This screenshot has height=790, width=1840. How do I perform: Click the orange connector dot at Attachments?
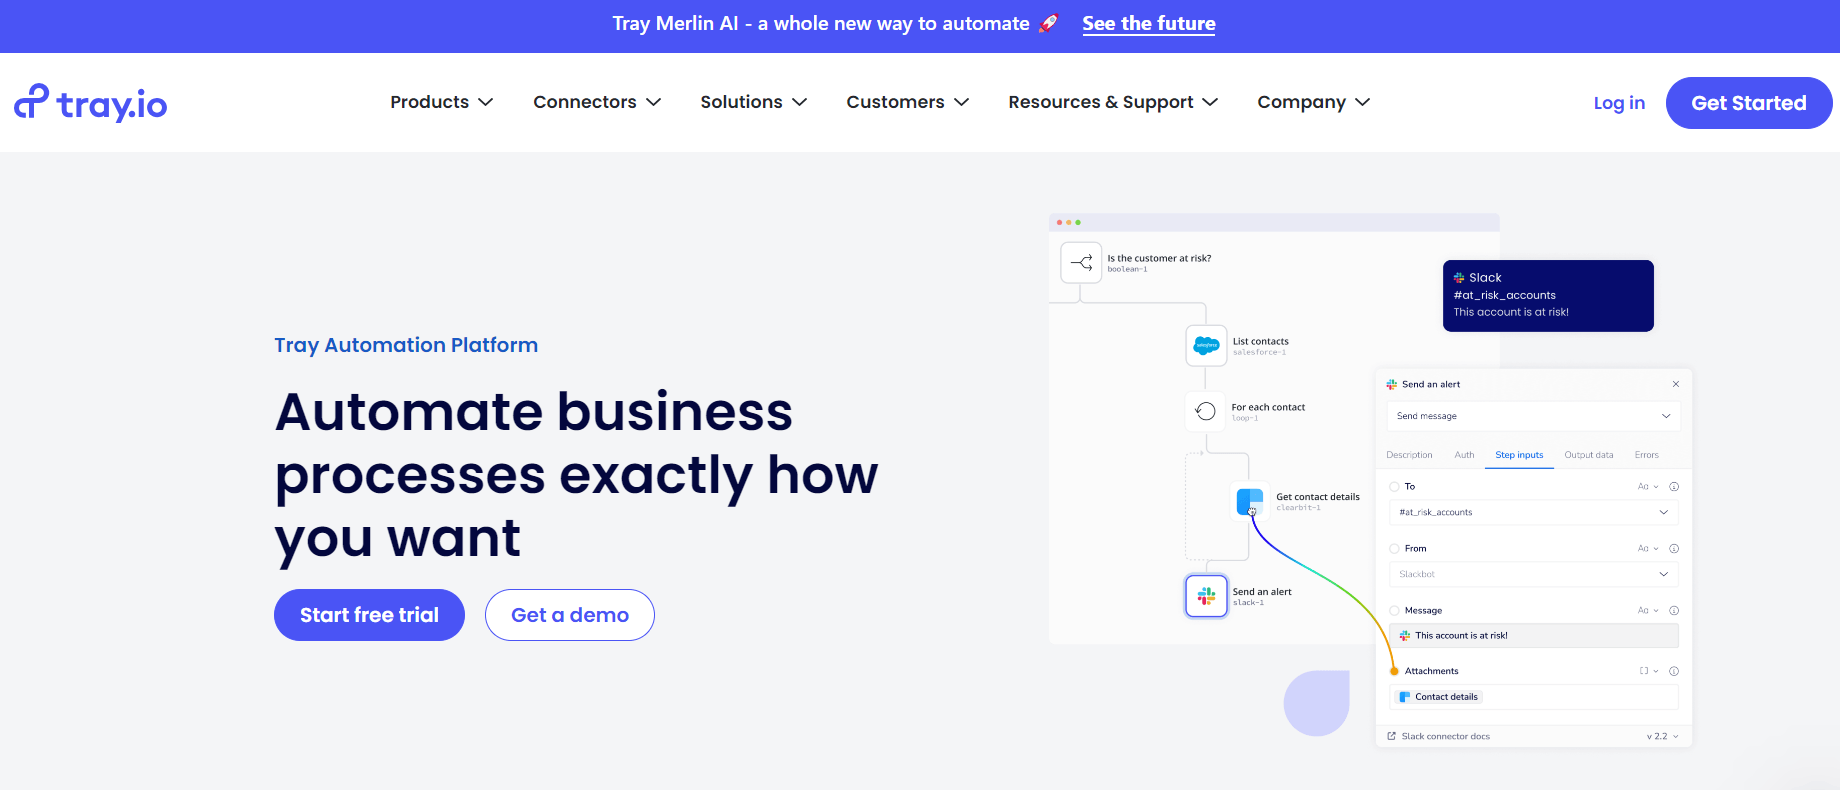click(1394, 671)
